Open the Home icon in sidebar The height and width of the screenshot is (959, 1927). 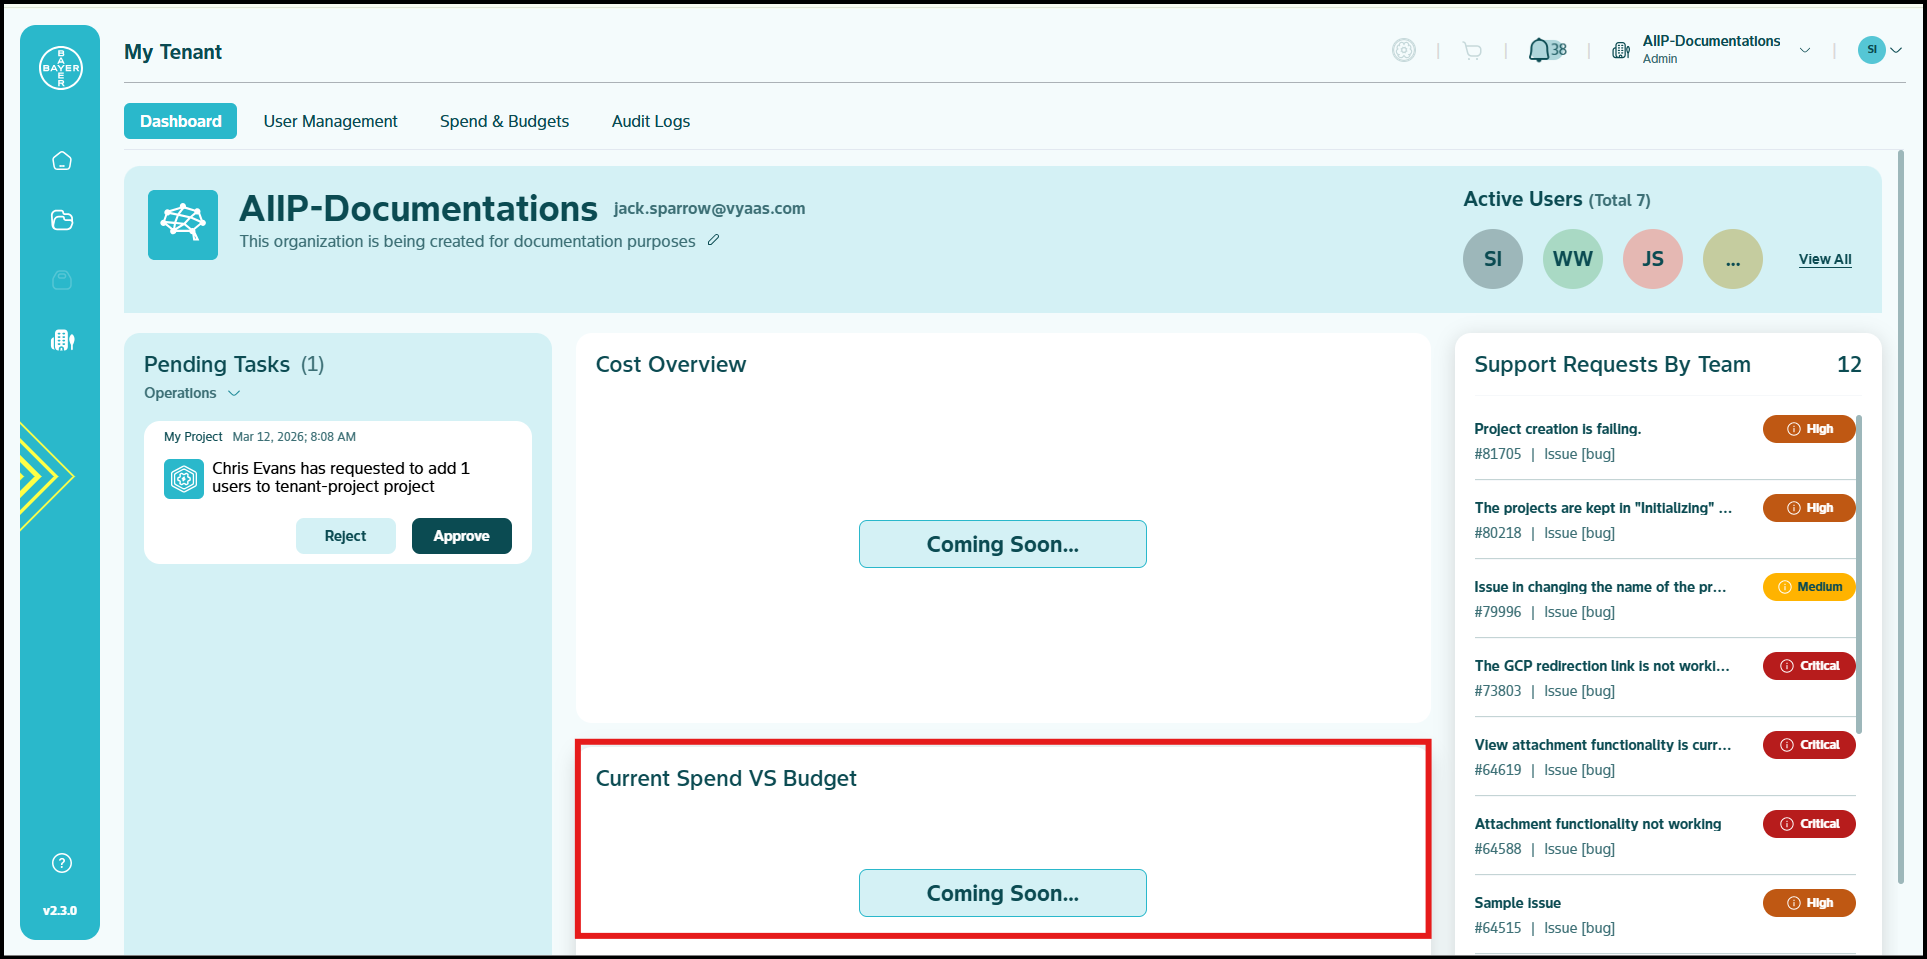pyautogui.click(x=62, y=161)
